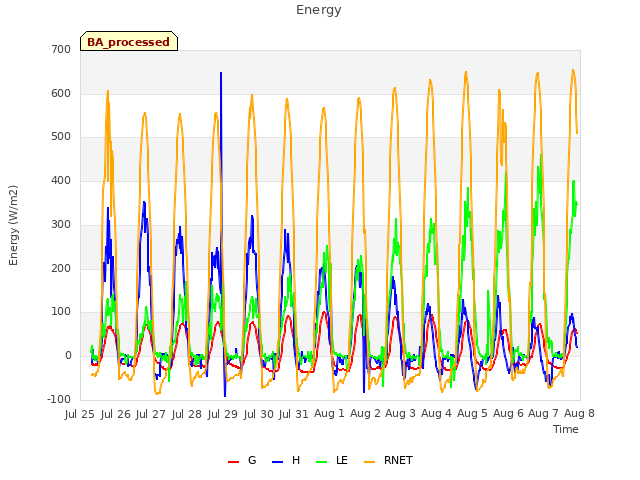Click the Aug 7 x-axis tick label
Viewport: 640px width, 480px height.
[543, 413]
